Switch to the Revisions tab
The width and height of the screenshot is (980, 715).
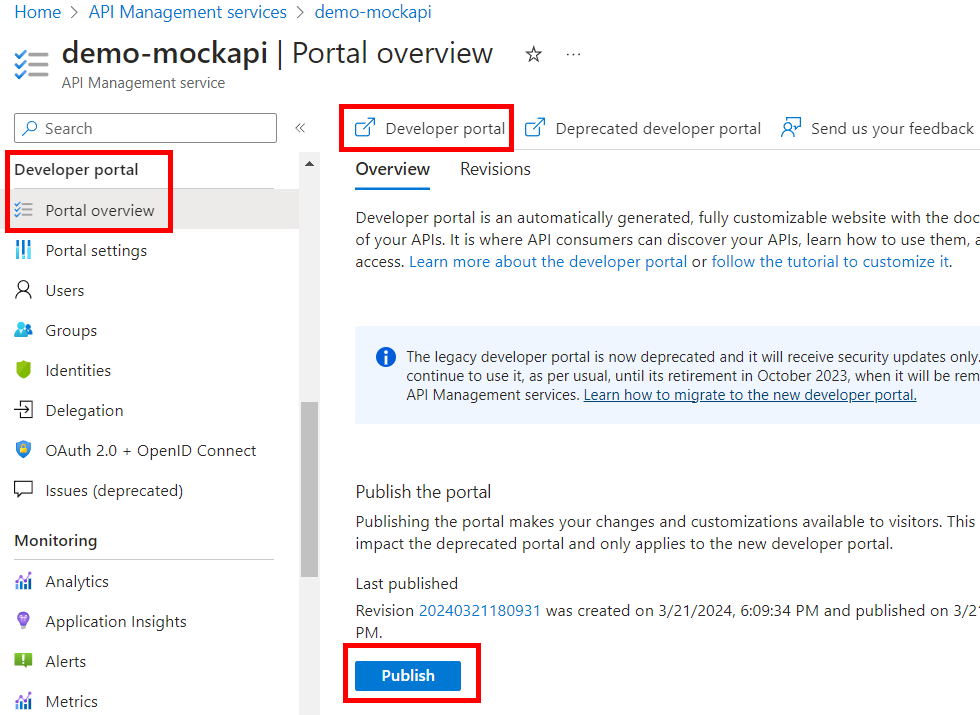pos(495,169)
